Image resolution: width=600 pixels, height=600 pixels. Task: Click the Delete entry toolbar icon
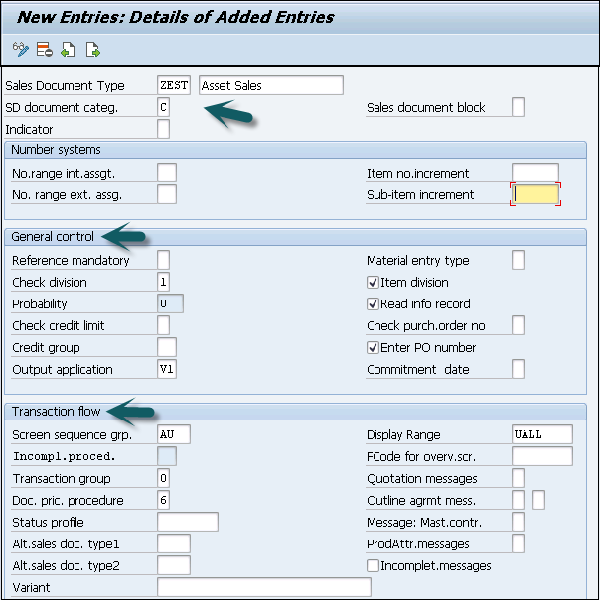point(44,48)
